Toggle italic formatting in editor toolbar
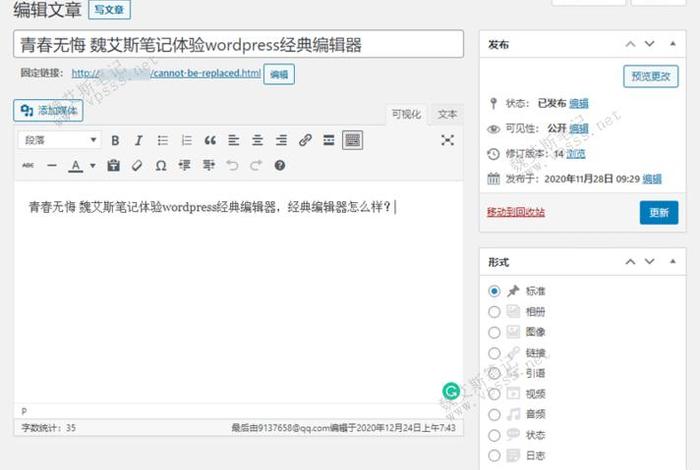 [138, 141]
